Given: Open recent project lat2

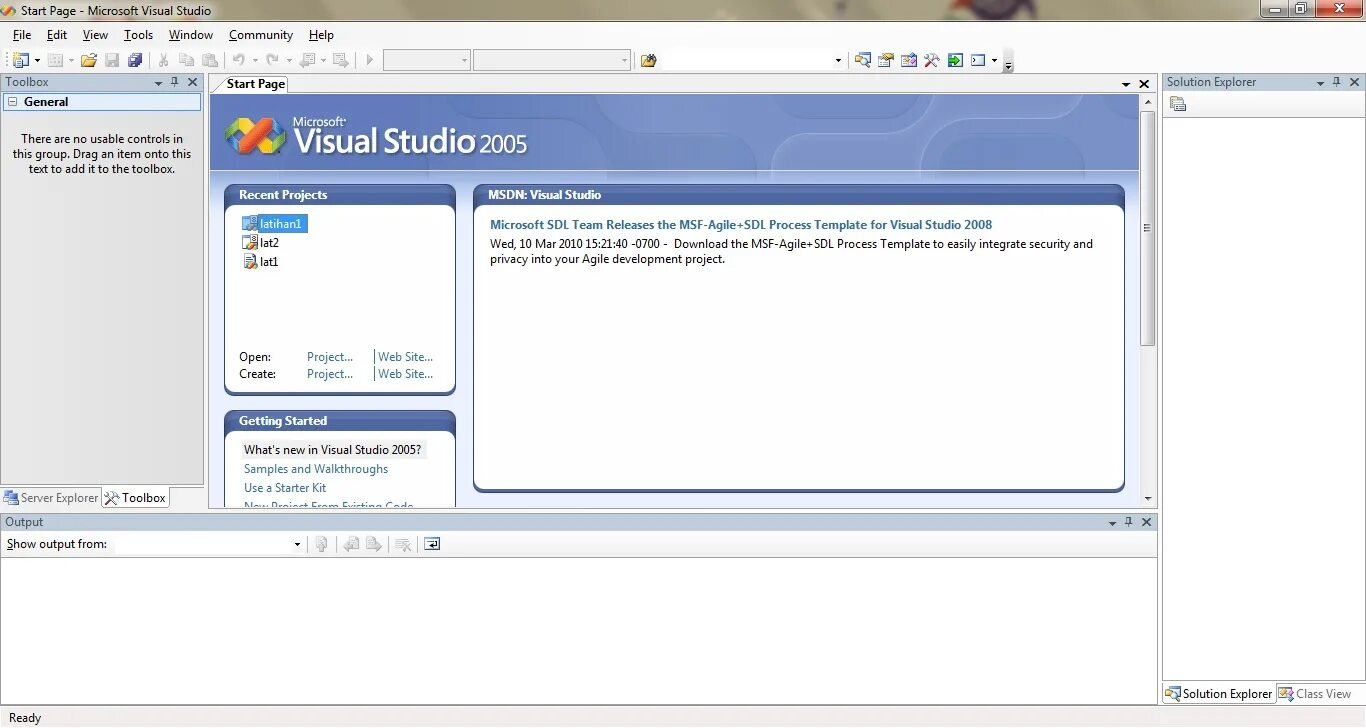Looking at the screenshot, I should click(261, 243).
